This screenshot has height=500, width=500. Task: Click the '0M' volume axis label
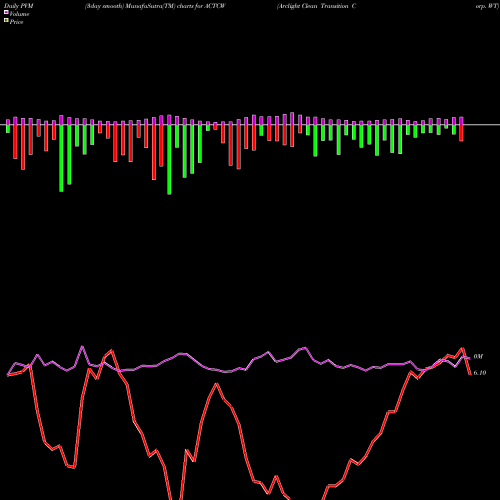tap(478, 357)
